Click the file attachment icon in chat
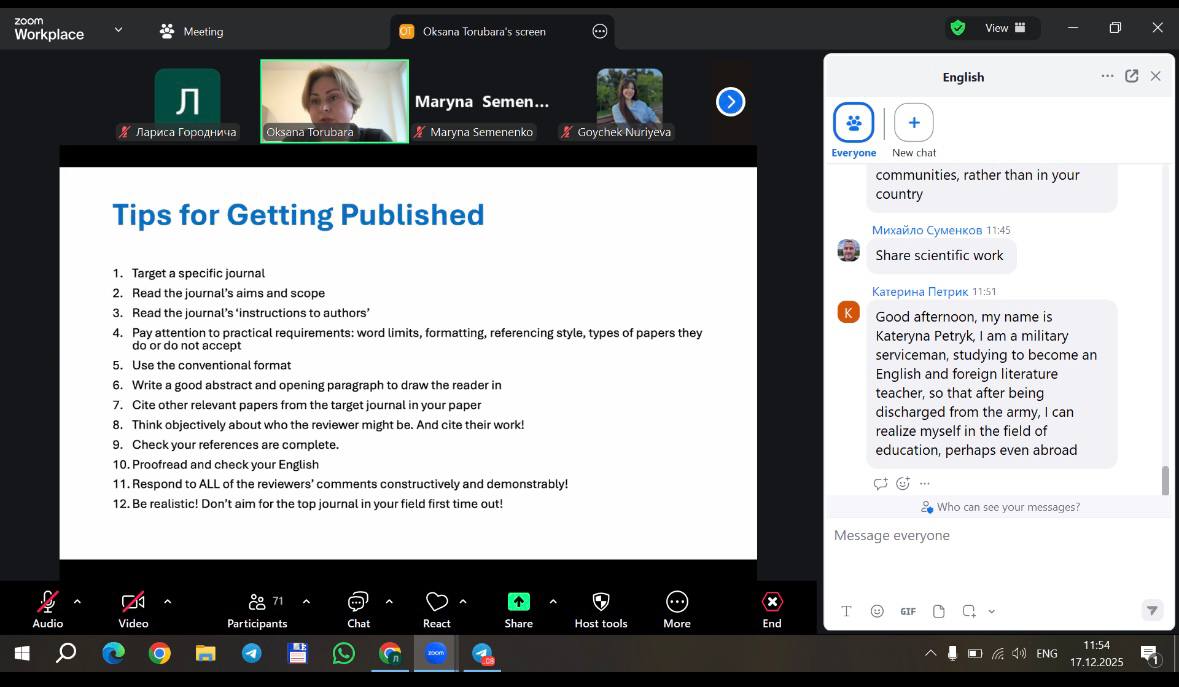Image resolution: width=1179 pixels, height=687 pixels. [938, 611]
